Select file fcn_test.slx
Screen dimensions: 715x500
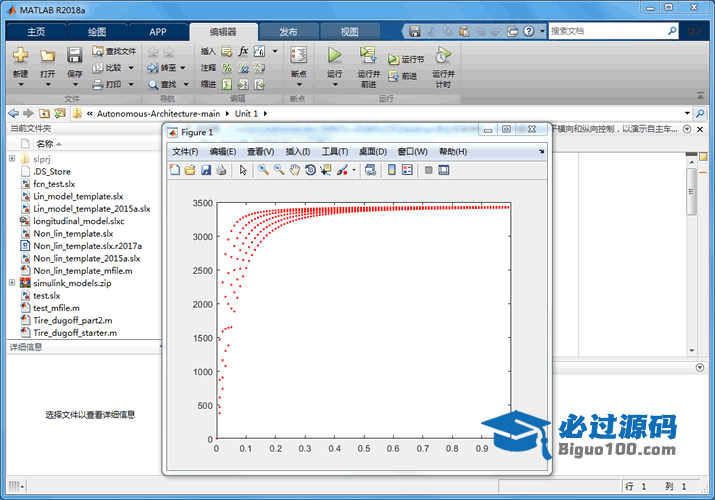coord(54,184)
